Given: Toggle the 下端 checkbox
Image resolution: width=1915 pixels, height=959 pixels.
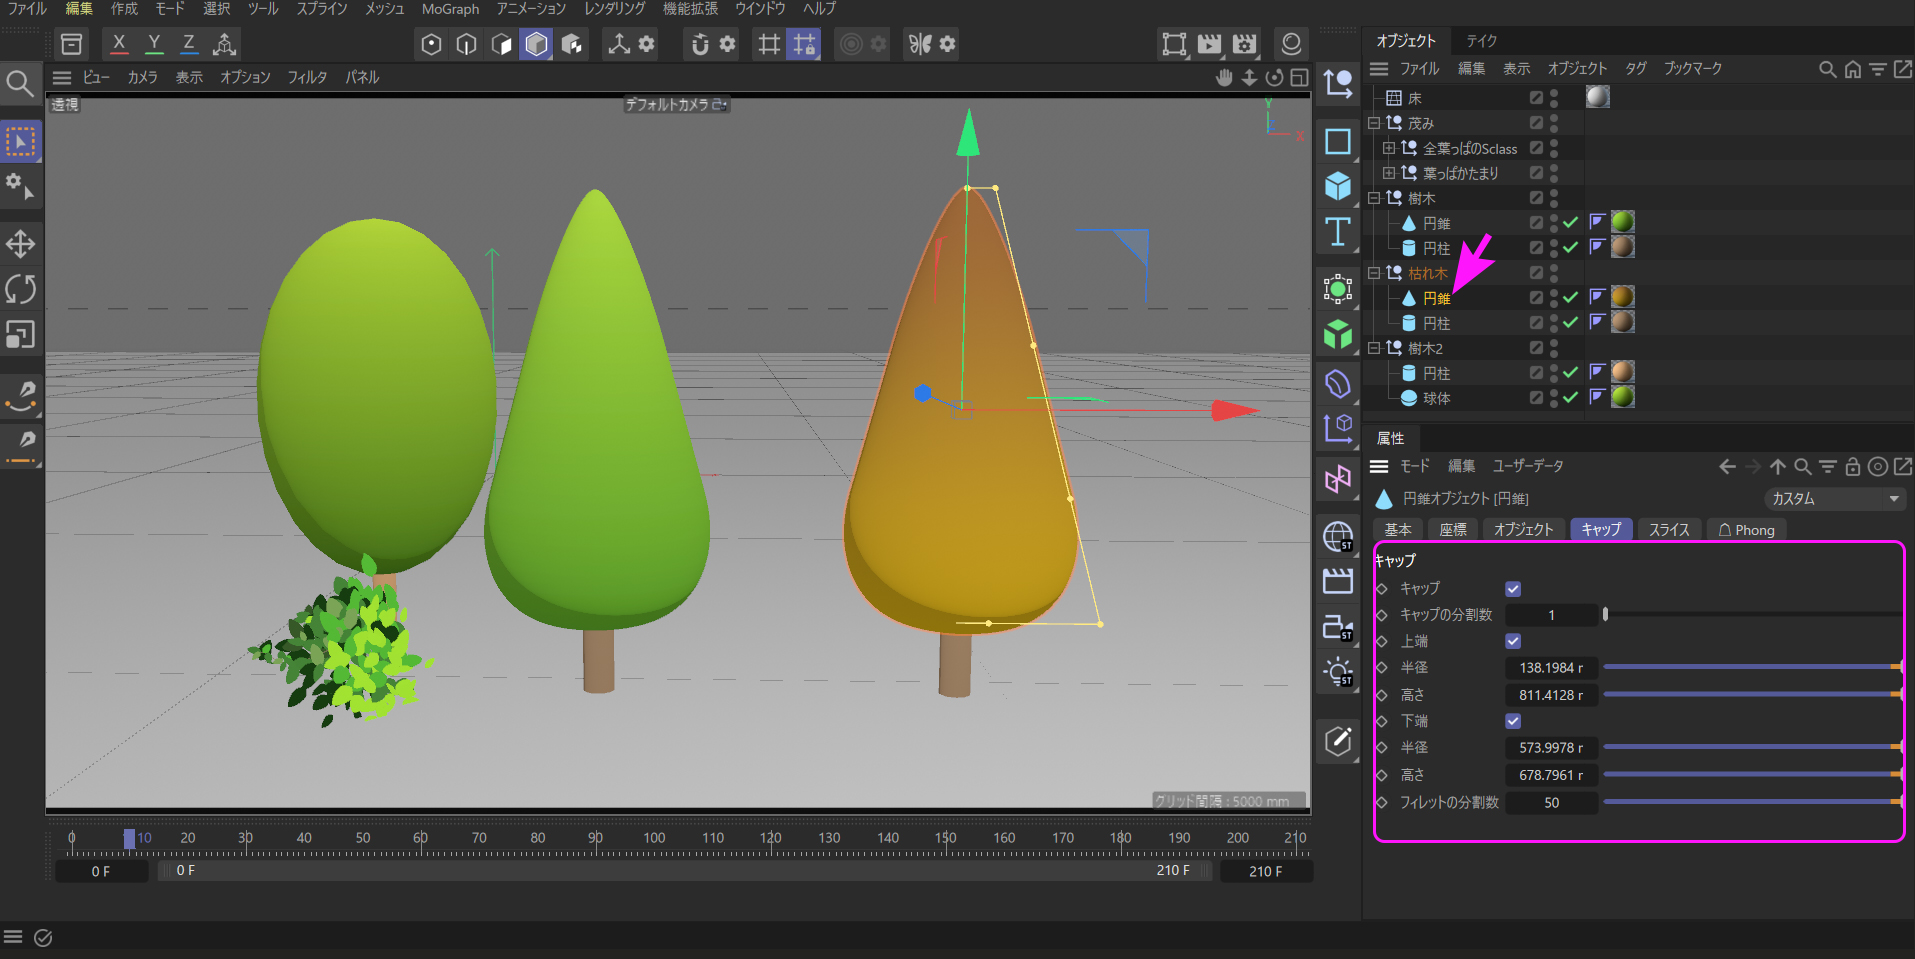Looking at the screenshot, I should (x=1513, y=721).
